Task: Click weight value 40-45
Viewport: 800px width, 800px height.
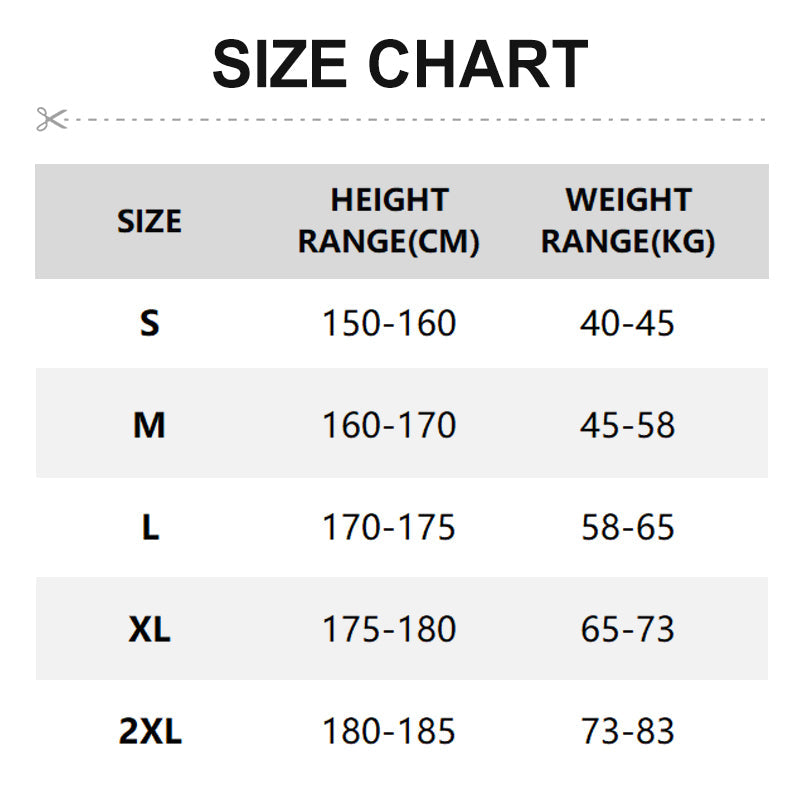Action: 627,323
